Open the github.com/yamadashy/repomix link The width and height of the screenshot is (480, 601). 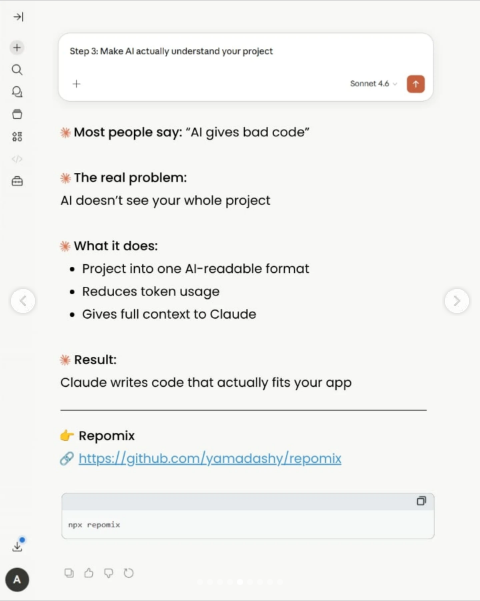(x=210, y=458)
